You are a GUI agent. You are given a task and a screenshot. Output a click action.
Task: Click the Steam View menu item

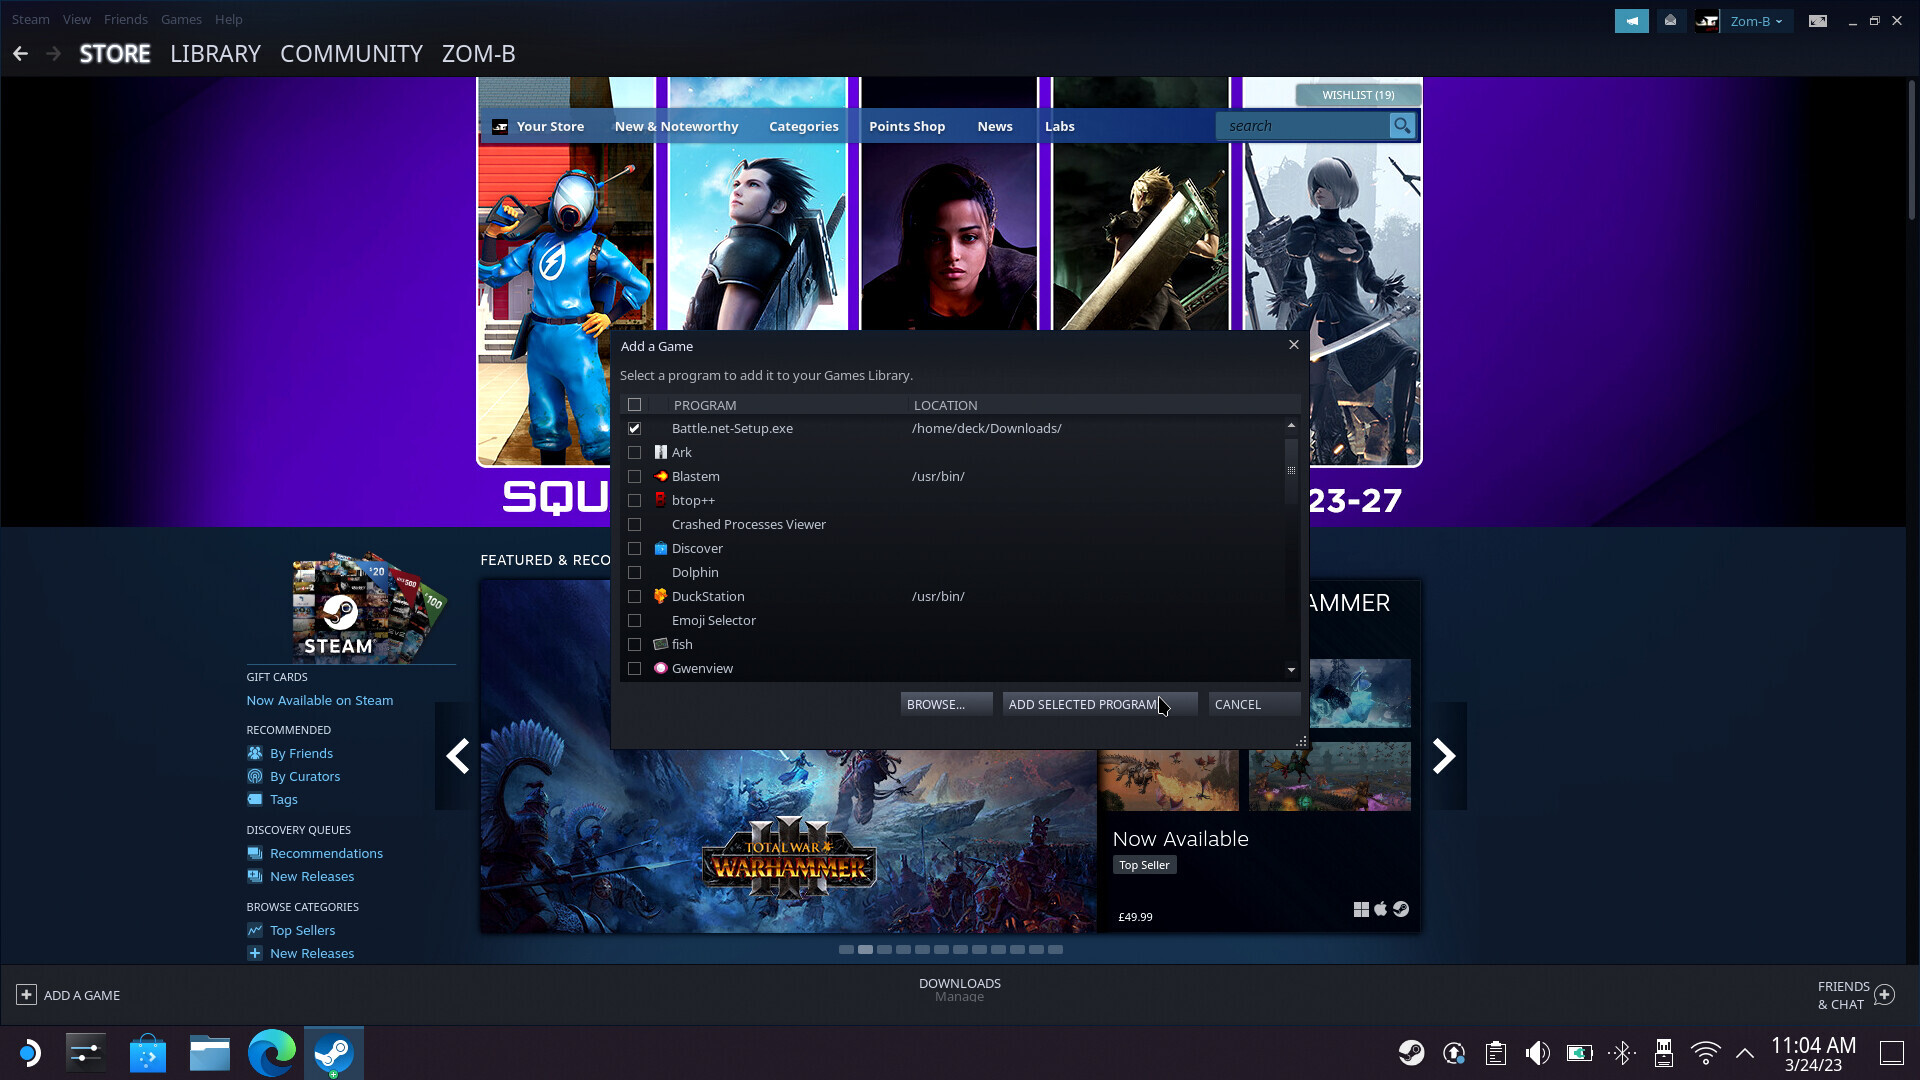[x=74, y=18]
